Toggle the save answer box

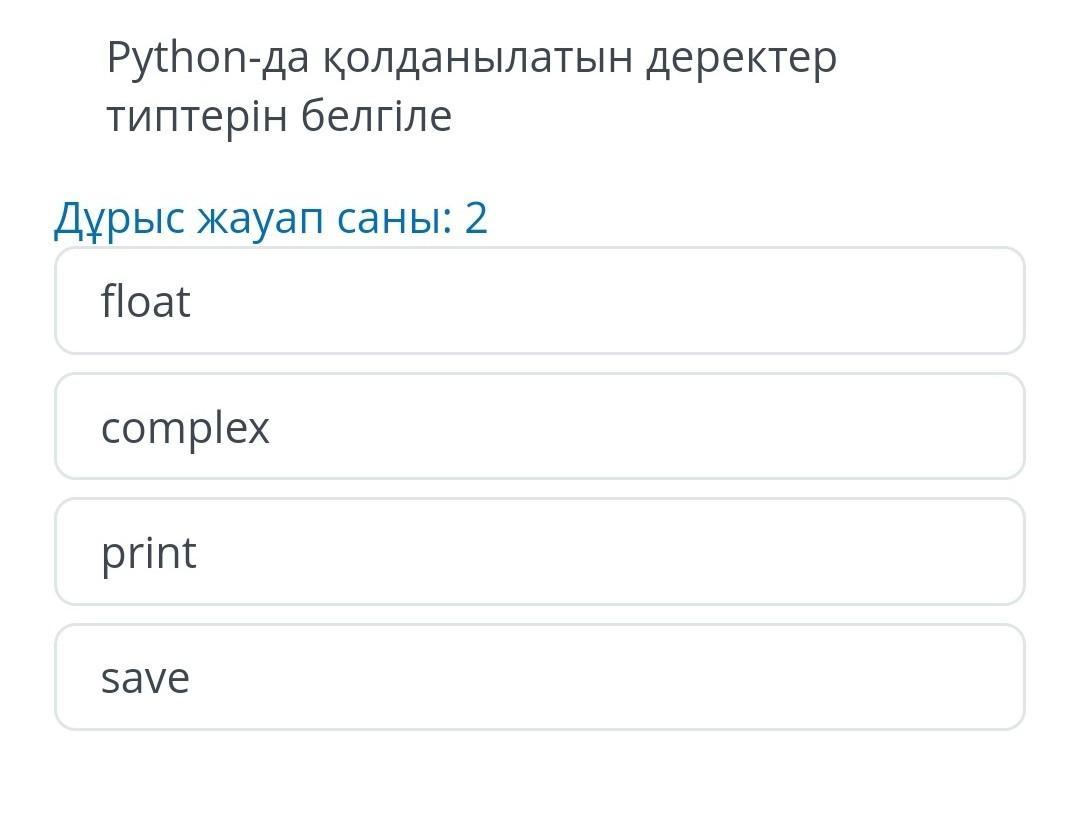tap(540, 677)
